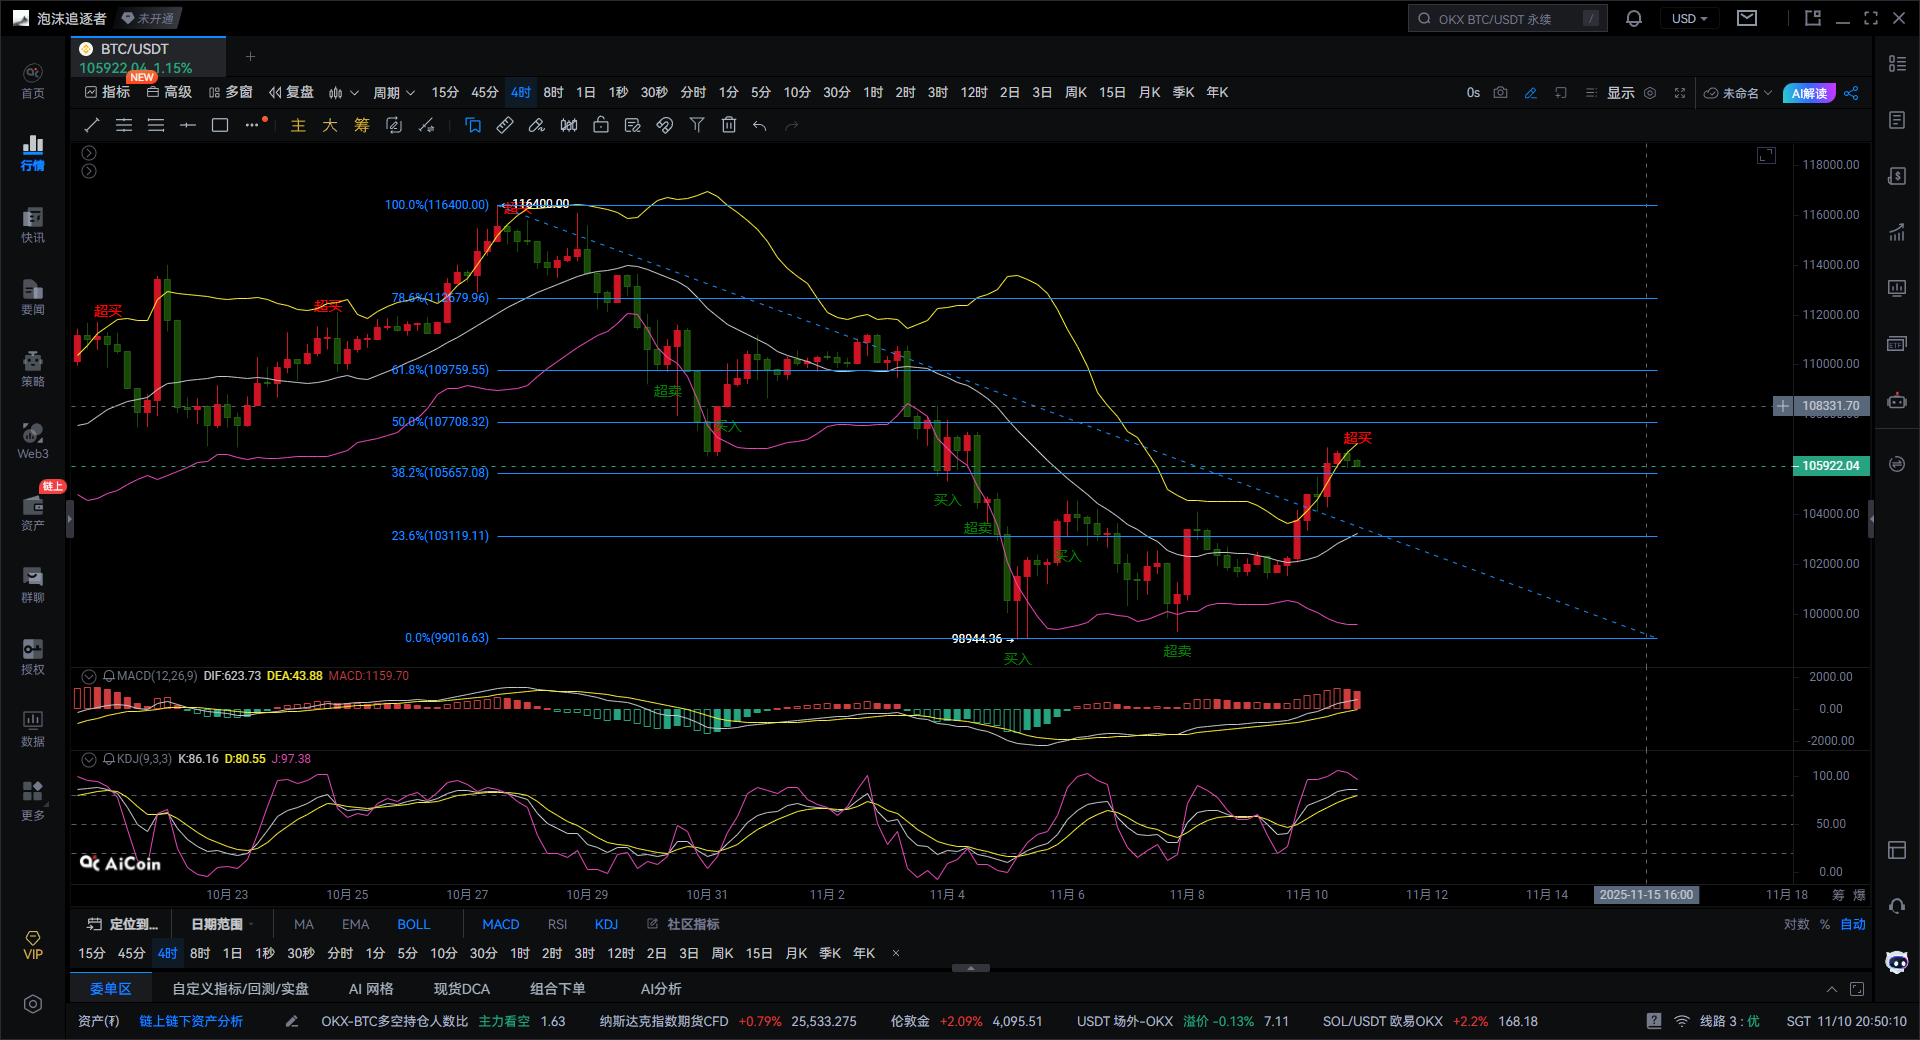Expand the 未命名 layout dropdown
The image size is (1920, 1040).
click(1739, 93)
